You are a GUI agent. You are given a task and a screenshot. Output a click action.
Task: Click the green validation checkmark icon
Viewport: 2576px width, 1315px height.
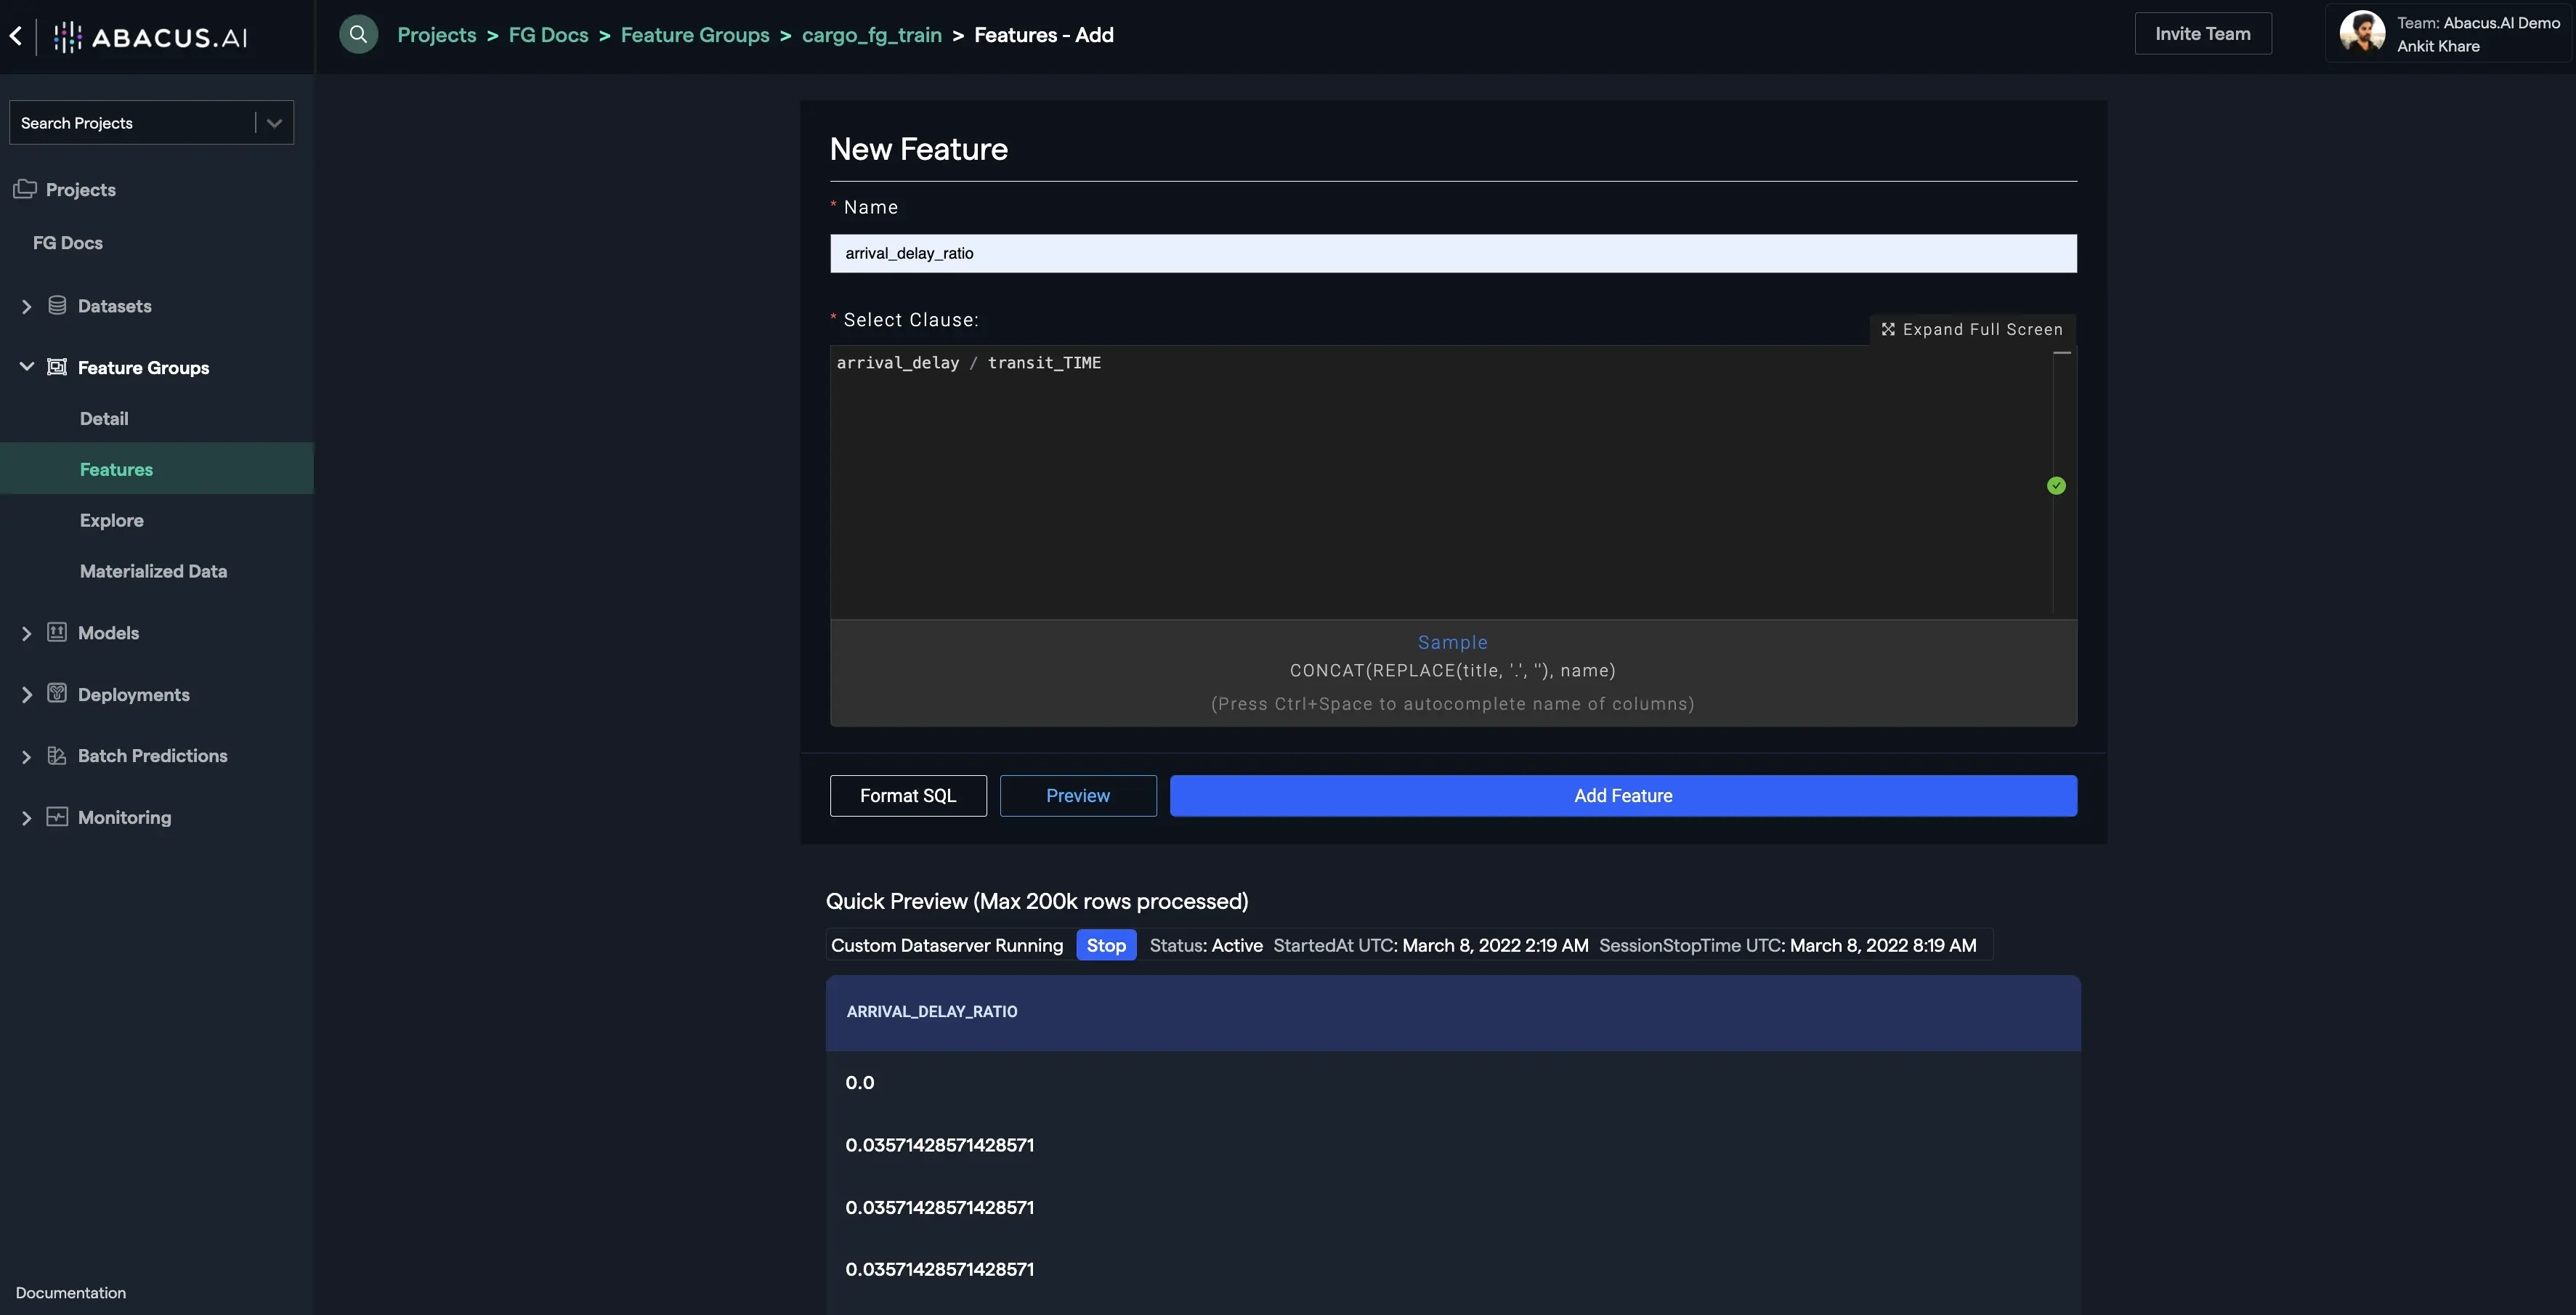click(2056, 486)
